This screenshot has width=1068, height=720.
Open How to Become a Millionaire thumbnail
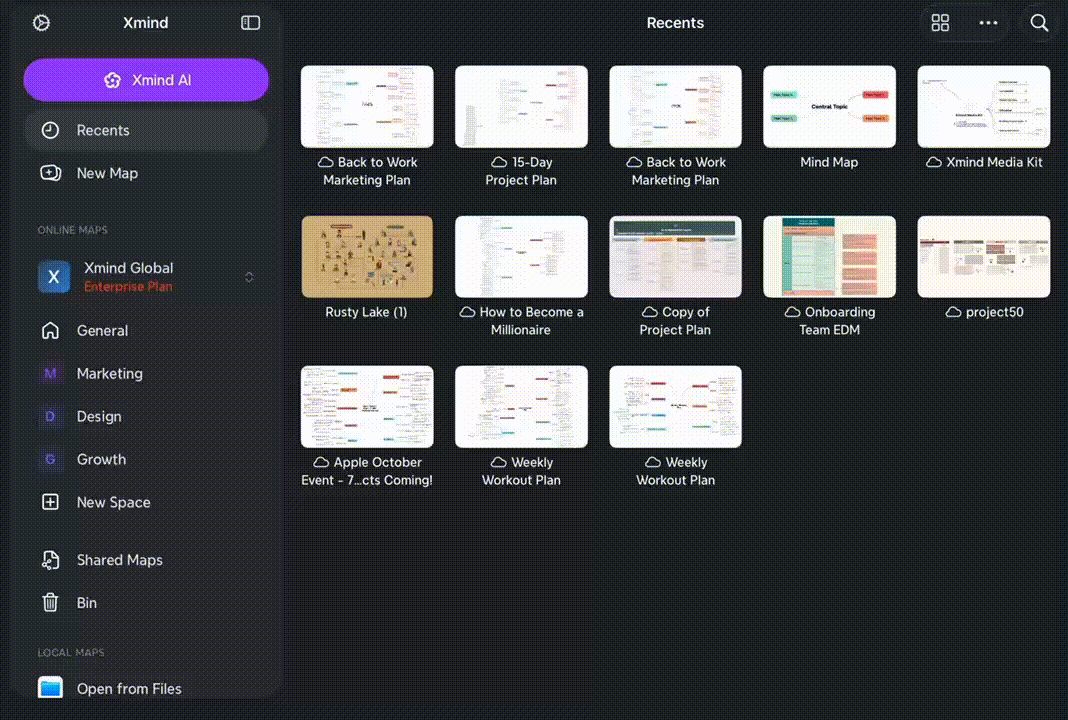click(x=521, y=257)
